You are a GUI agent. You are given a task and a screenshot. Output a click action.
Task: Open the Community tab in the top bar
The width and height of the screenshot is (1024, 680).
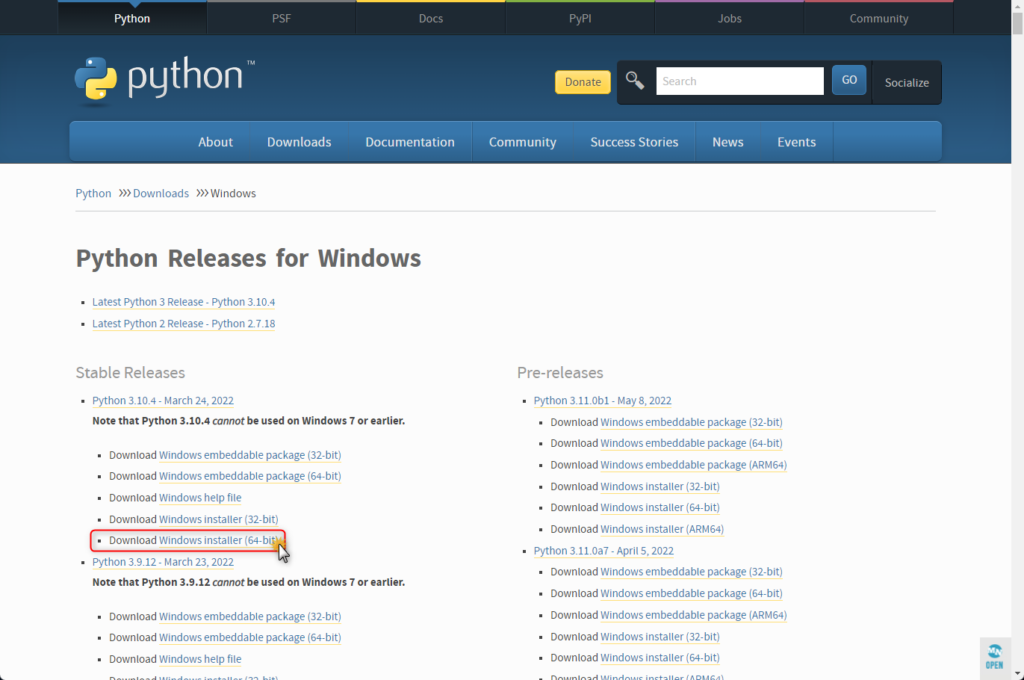point(879,18)
